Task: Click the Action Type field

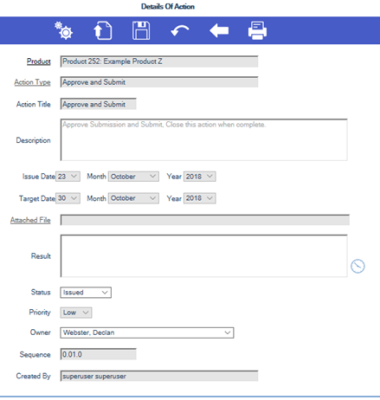Action: point(159,82)
